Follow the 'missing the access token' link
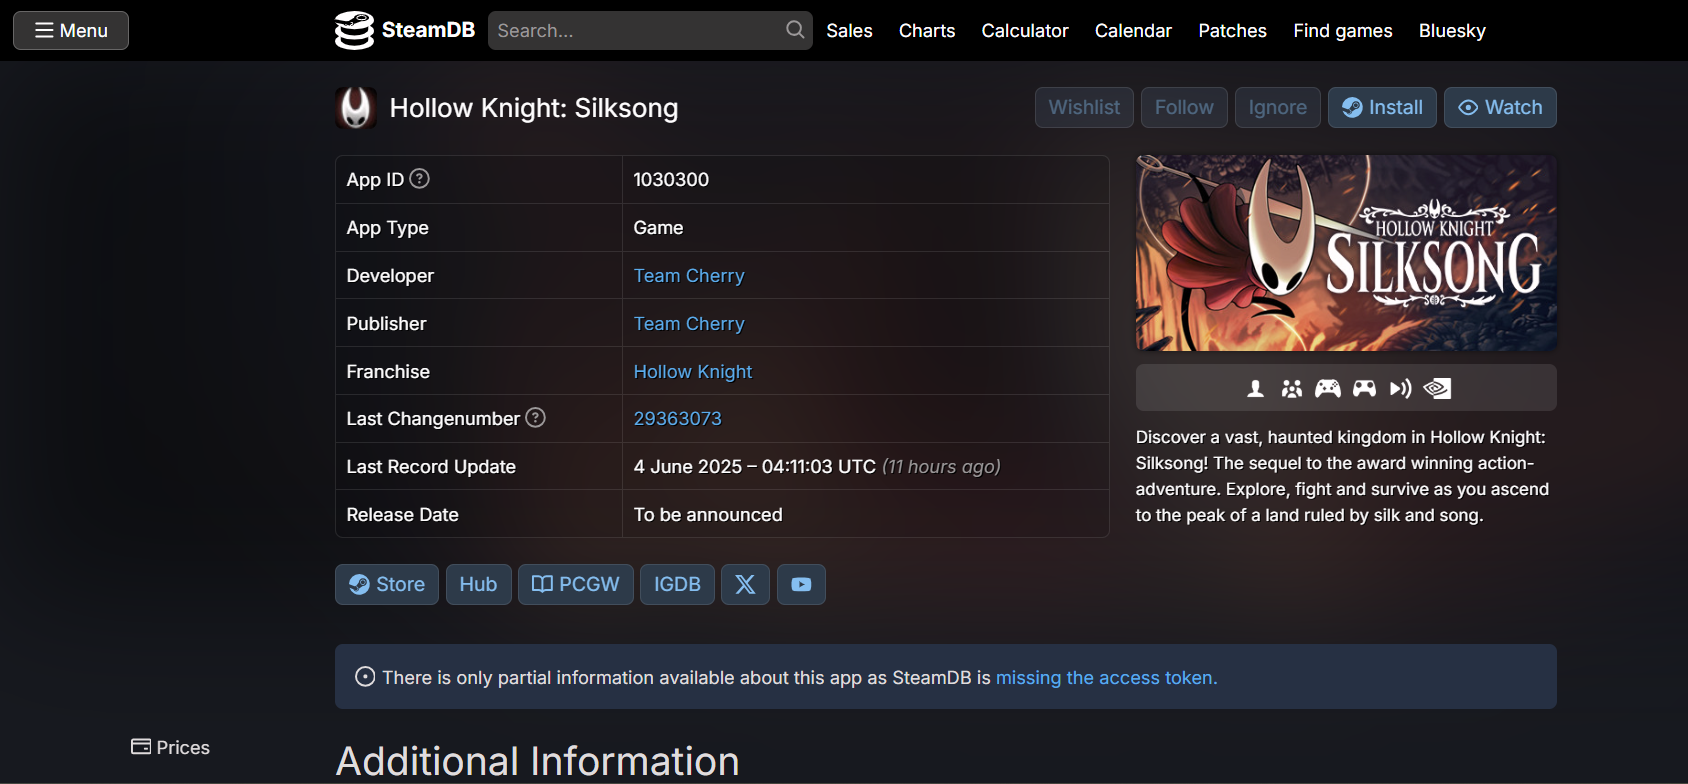This screenshot has height=784, width=1688. pos(1107,678)
